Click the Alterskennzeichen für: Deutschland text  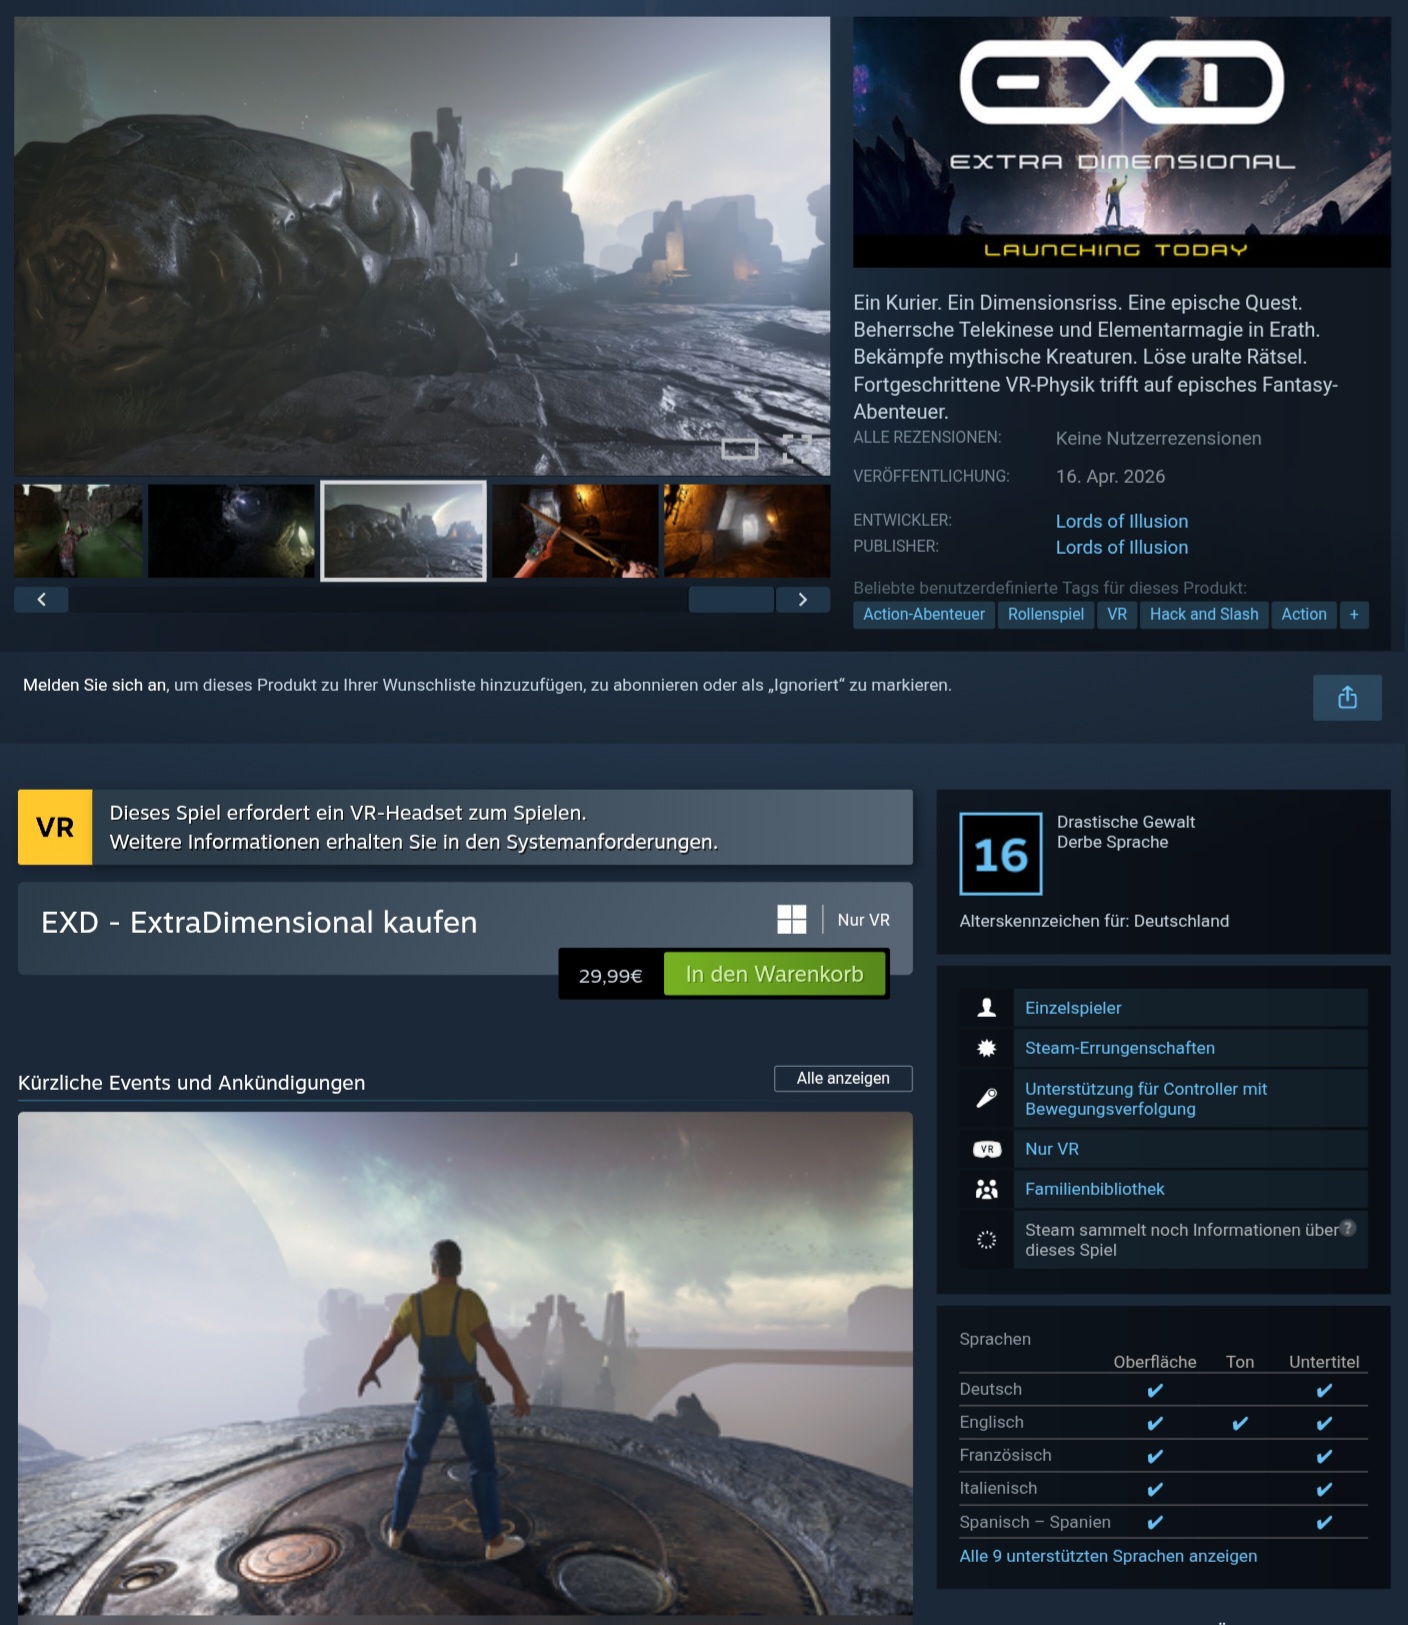click(1094, 921)
